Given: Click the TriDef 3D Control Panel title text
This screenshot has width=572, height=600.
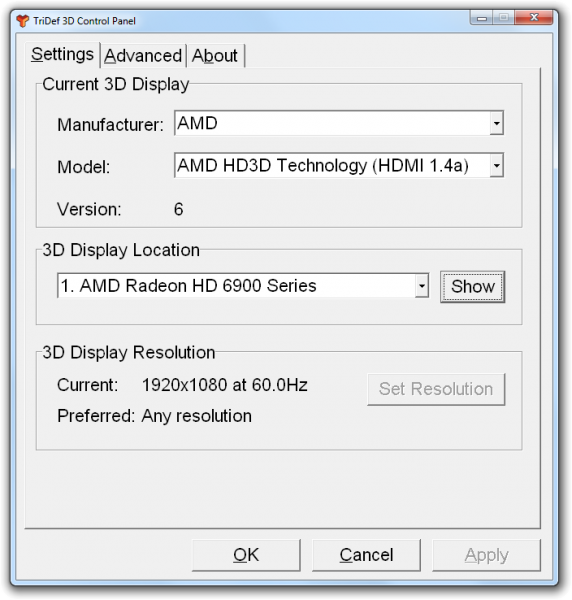Looking at the screenshot, I should [84, 21].
